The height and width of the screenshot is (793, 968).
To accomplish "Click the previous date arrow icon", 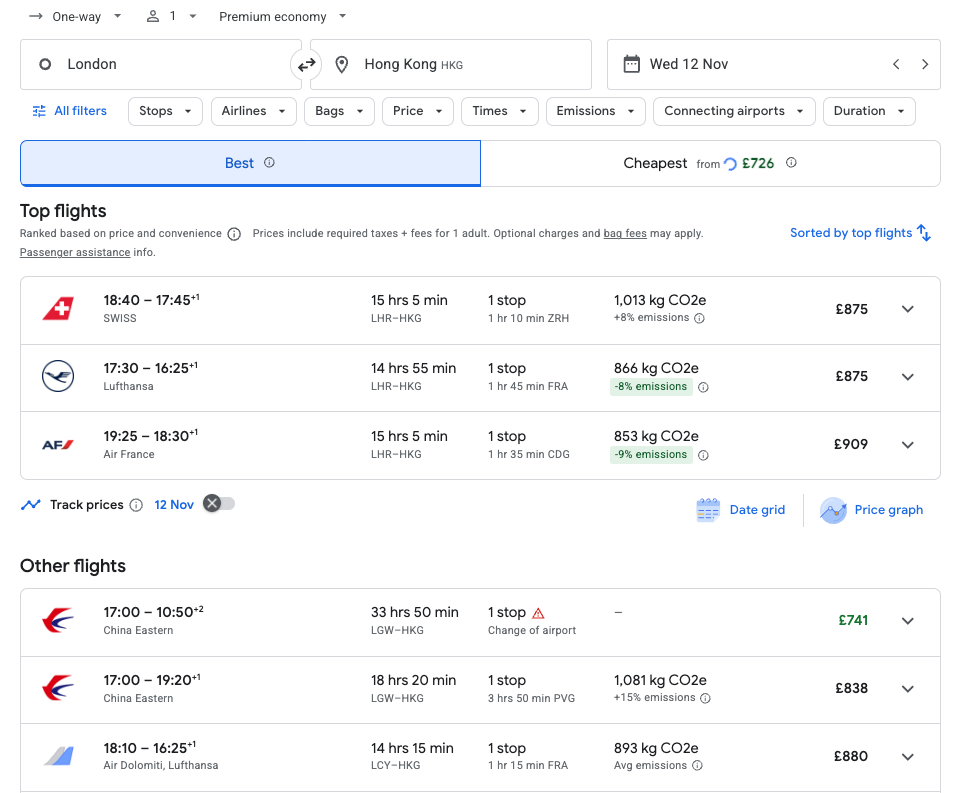I will pyautogui.click(x=896, y=65).
